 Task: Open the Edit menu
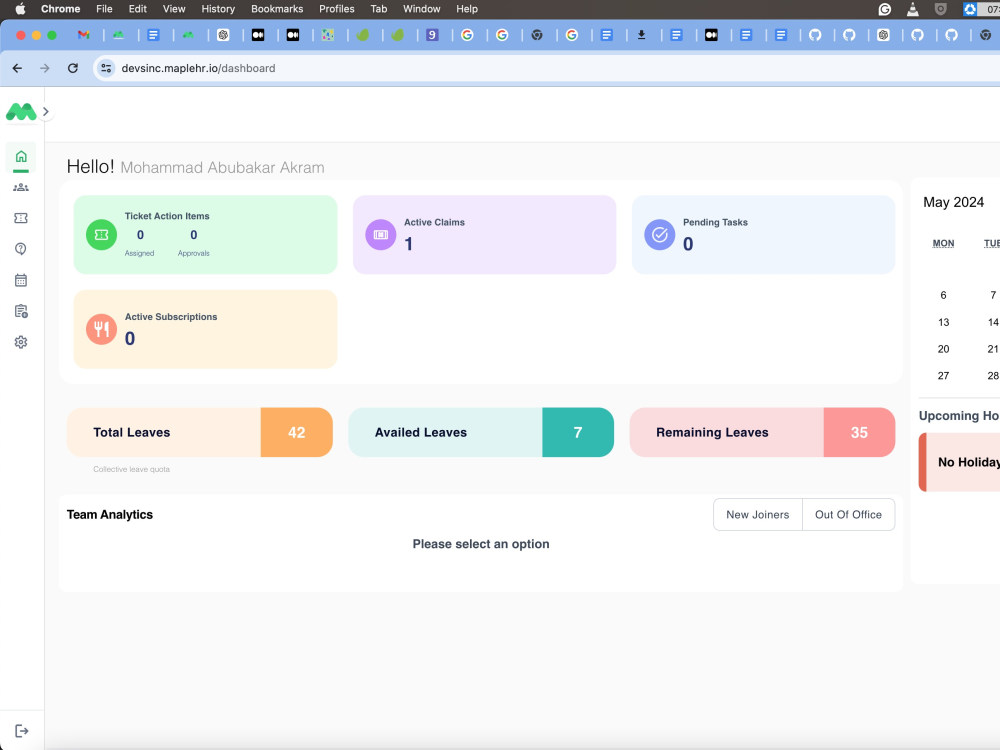[x=138, y=9]
